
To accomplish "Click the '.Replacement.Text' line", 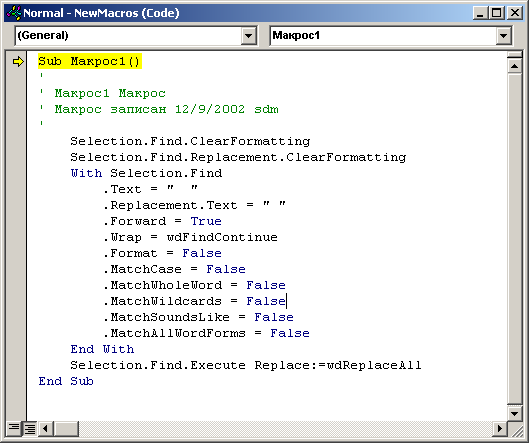I will tap(194, 205).
